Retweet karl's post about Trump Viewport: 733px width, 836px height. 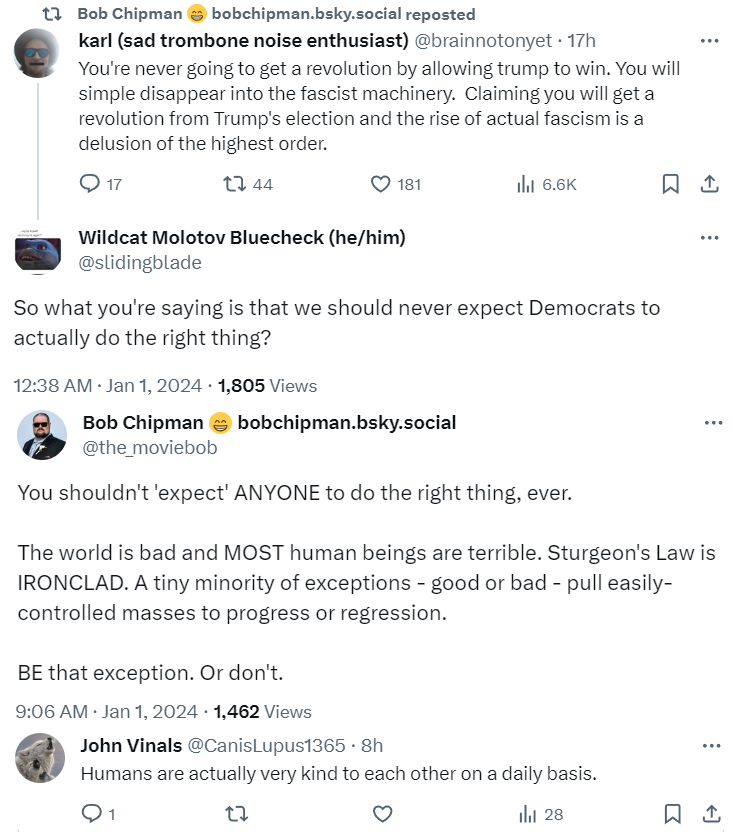pyautogui.click(x=232, y=184)
